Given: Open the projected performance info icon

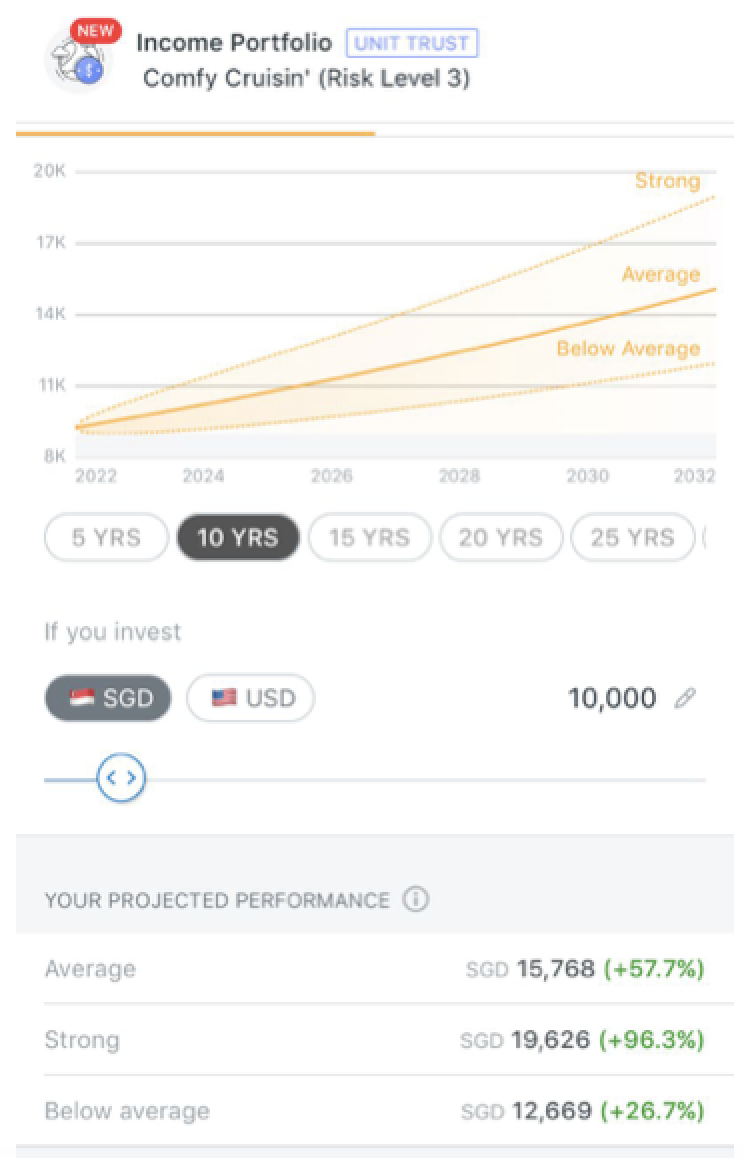Looking at the screenshot, I should [x=416, y=900].
